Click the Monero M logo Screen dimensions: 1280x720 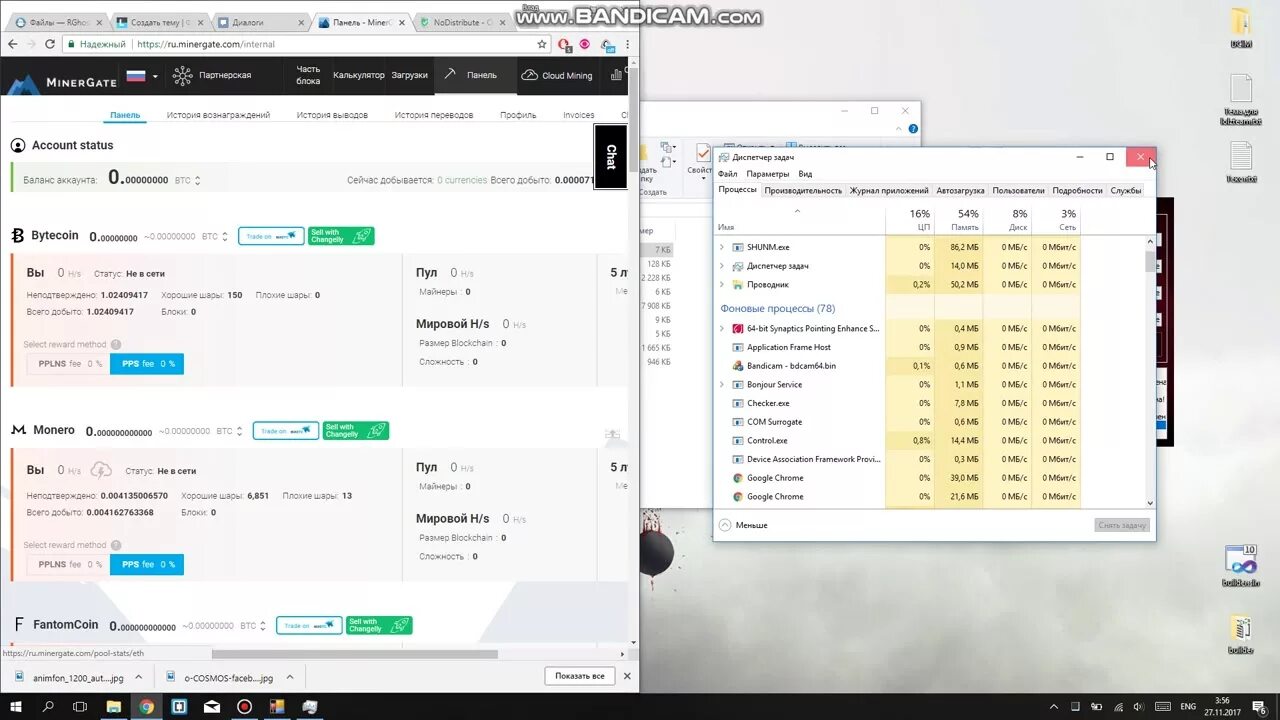[x=18, y=430]
